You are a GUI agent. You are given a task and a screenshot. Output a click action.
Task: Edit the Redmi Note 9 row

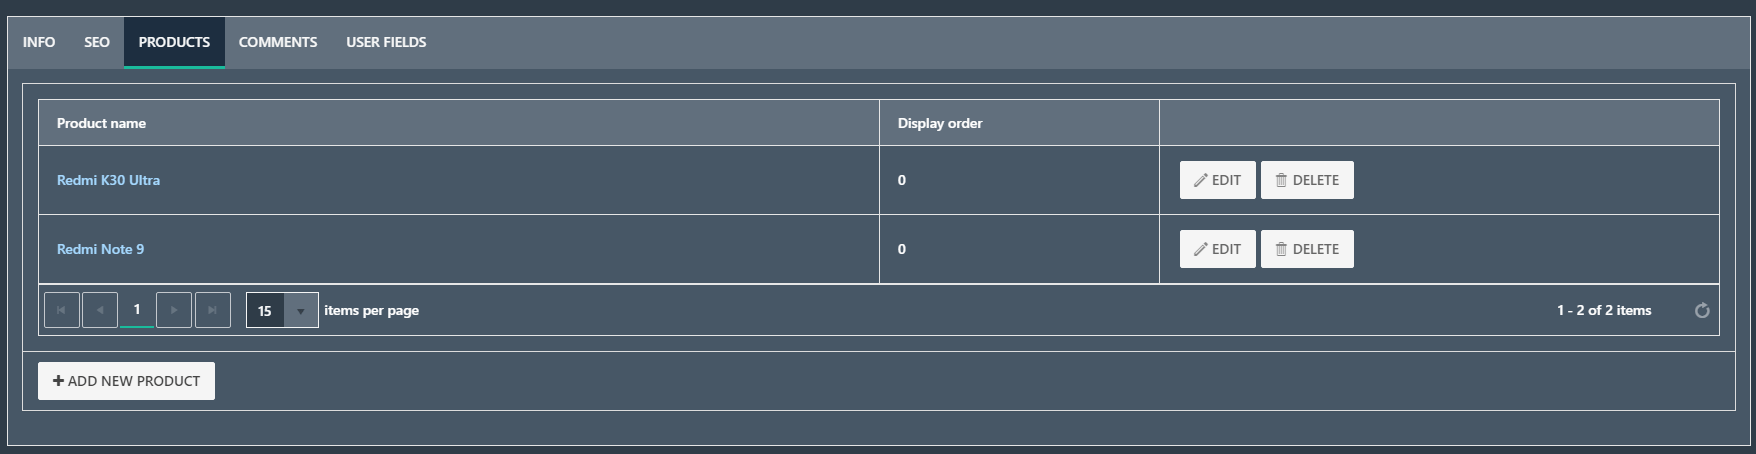[1217, 249]
